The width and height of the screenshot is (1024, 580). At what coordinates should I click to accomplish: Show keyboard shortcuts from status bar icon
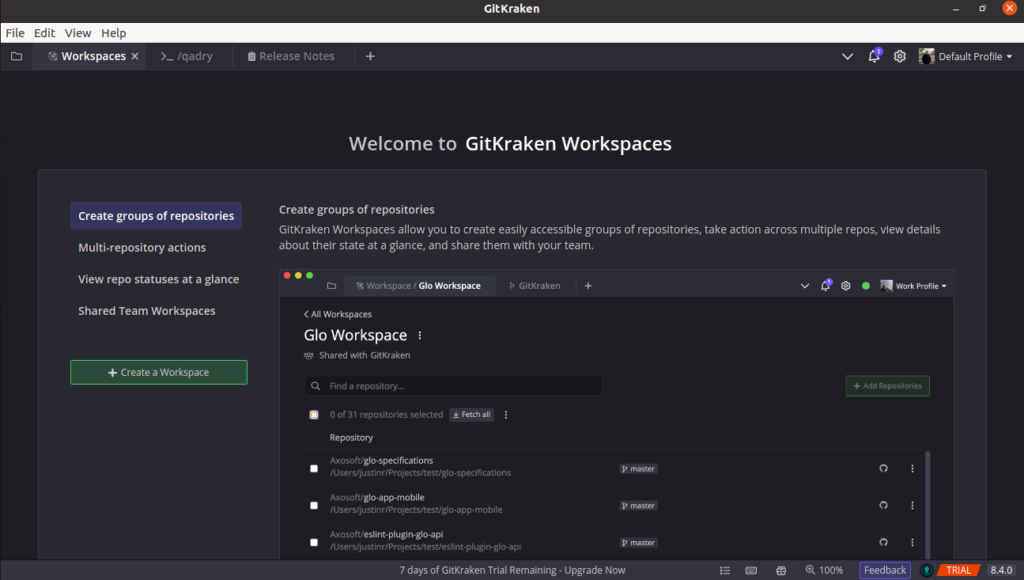(751, 570)
